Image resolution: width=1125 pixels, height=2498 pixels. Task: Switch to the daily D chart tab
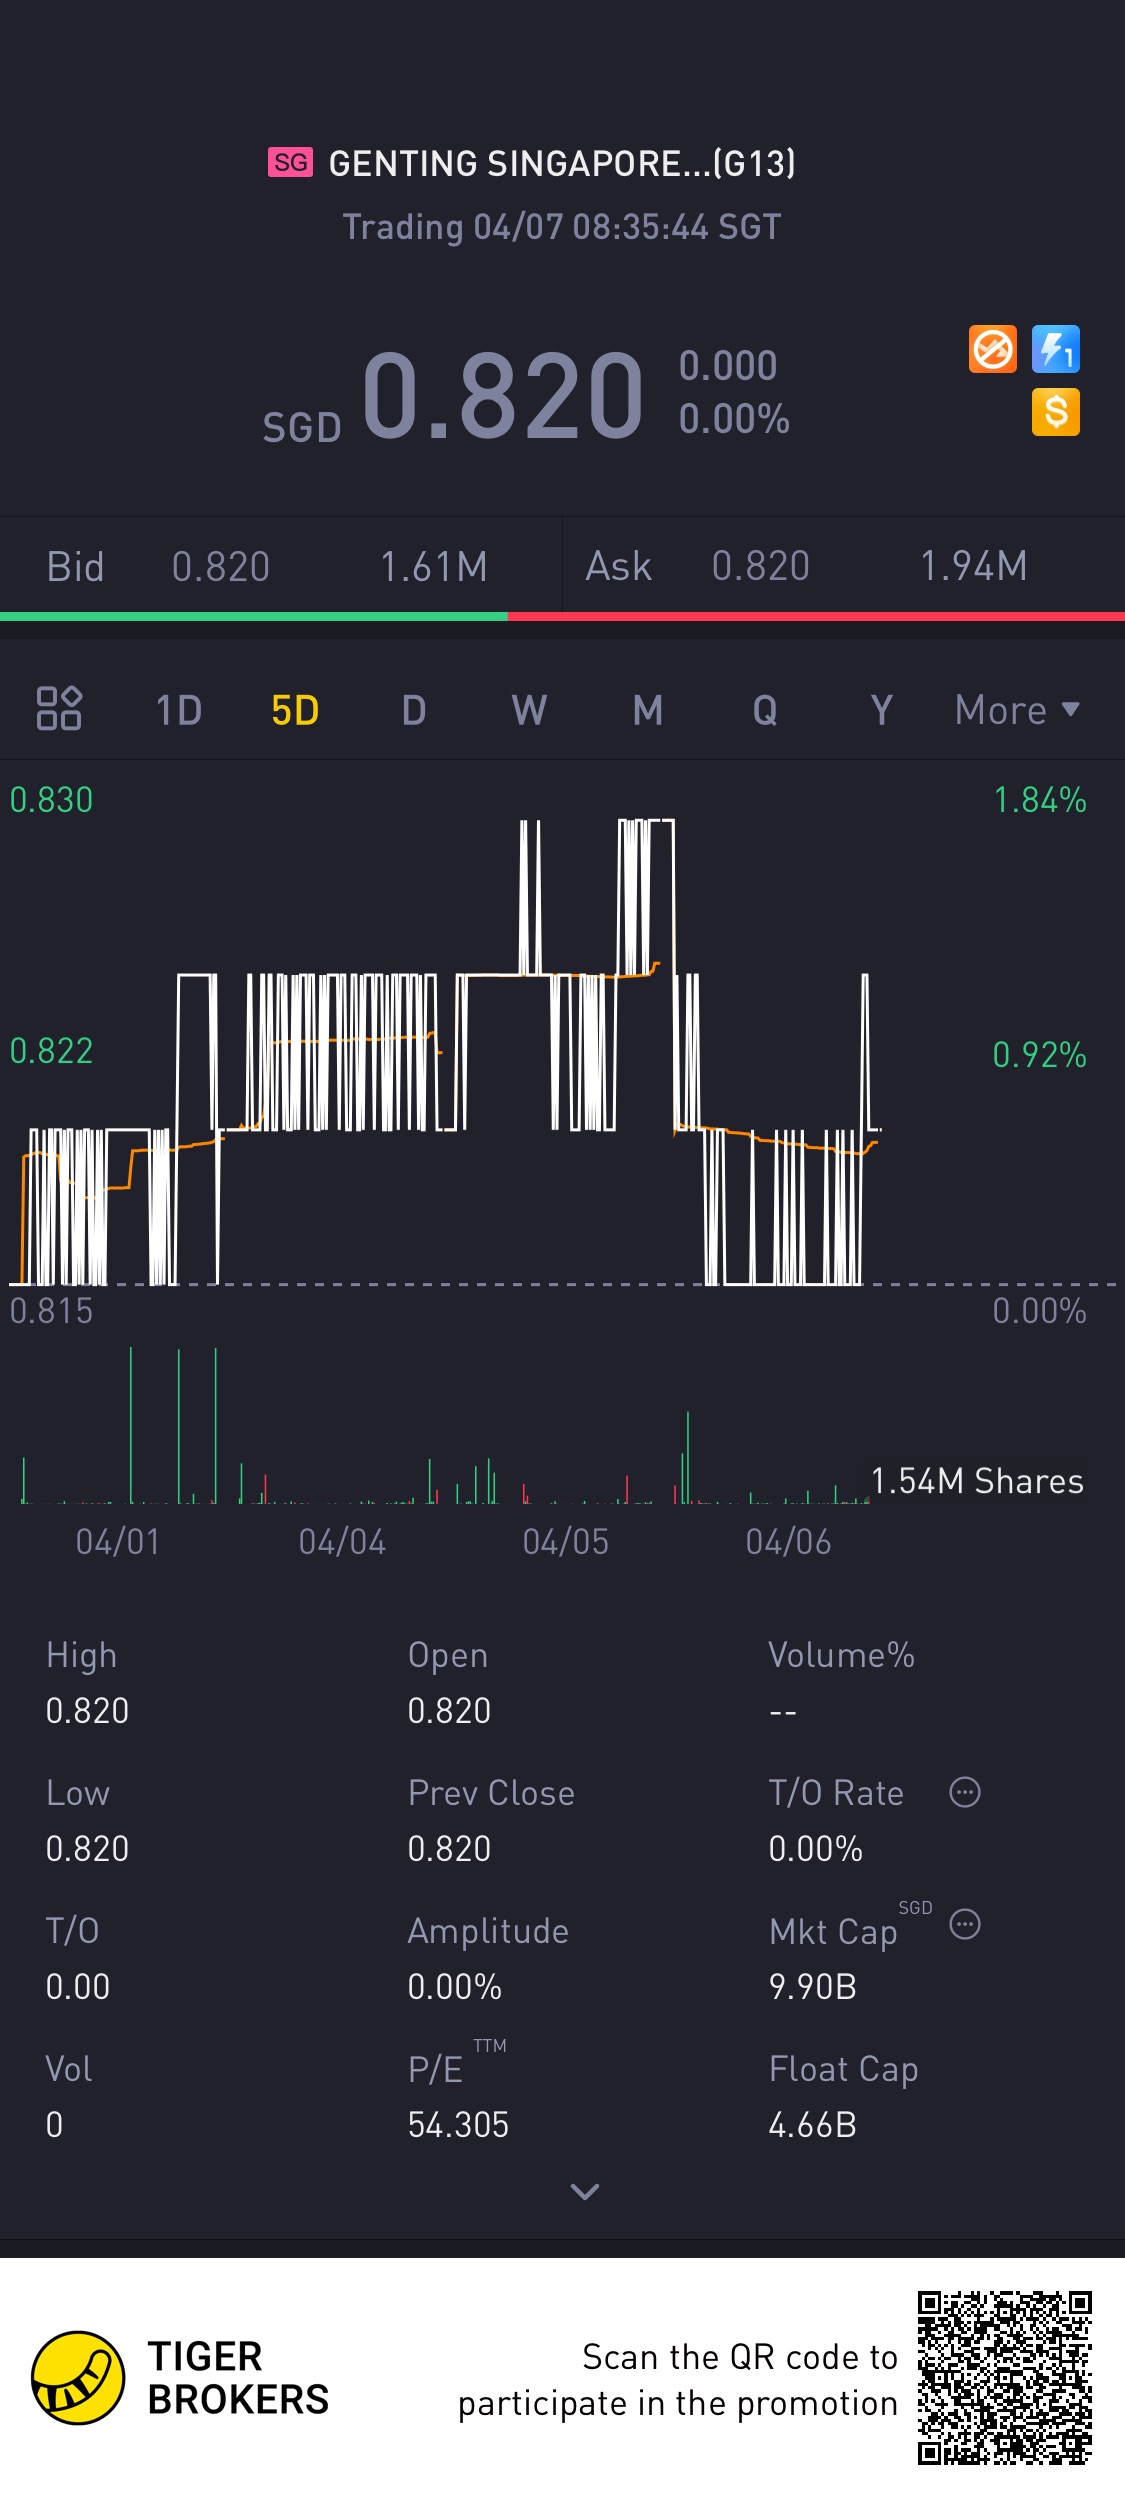(414, 710)
